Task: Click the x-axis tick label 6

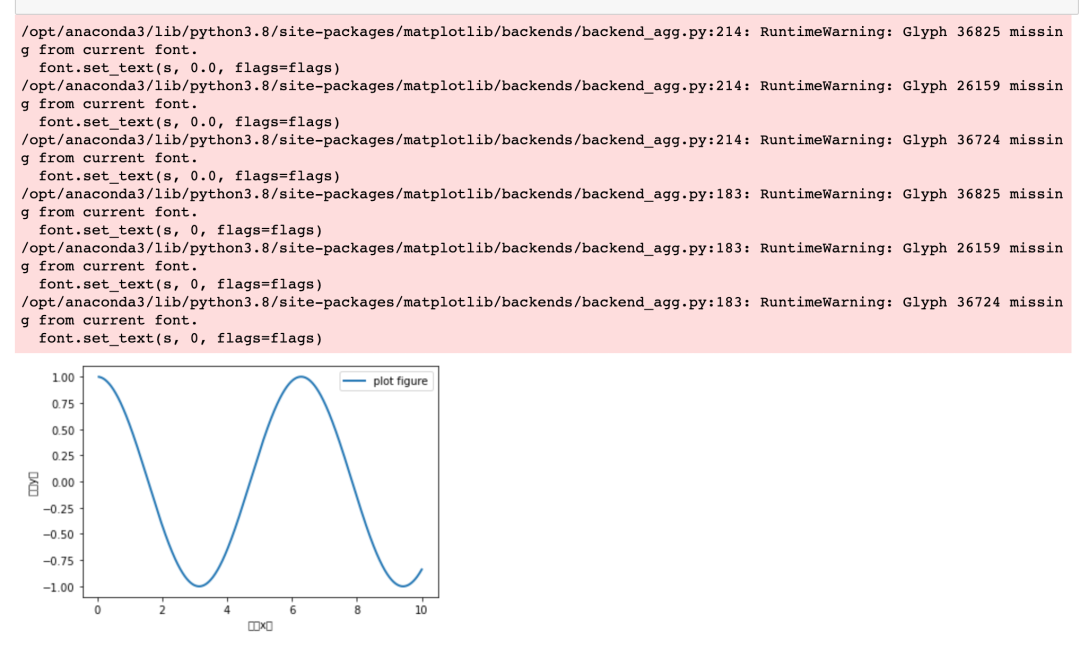Action: (293, 610)
